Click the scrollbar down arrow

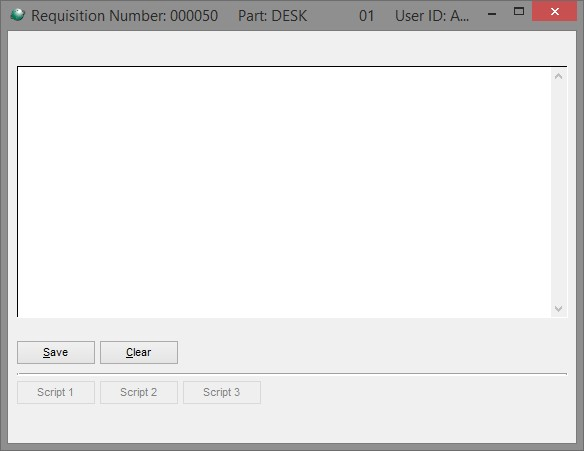[x=558, y=309]
